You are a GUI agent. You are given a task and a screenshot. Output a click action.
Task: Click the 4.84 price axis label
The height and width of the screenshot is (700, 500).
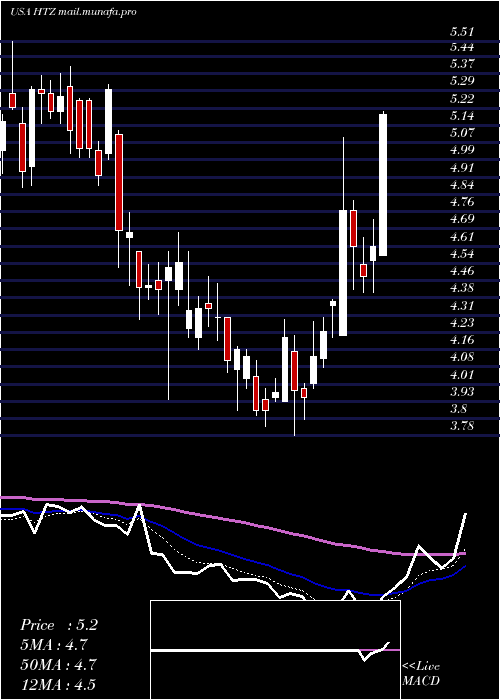[x=461, y=185]
